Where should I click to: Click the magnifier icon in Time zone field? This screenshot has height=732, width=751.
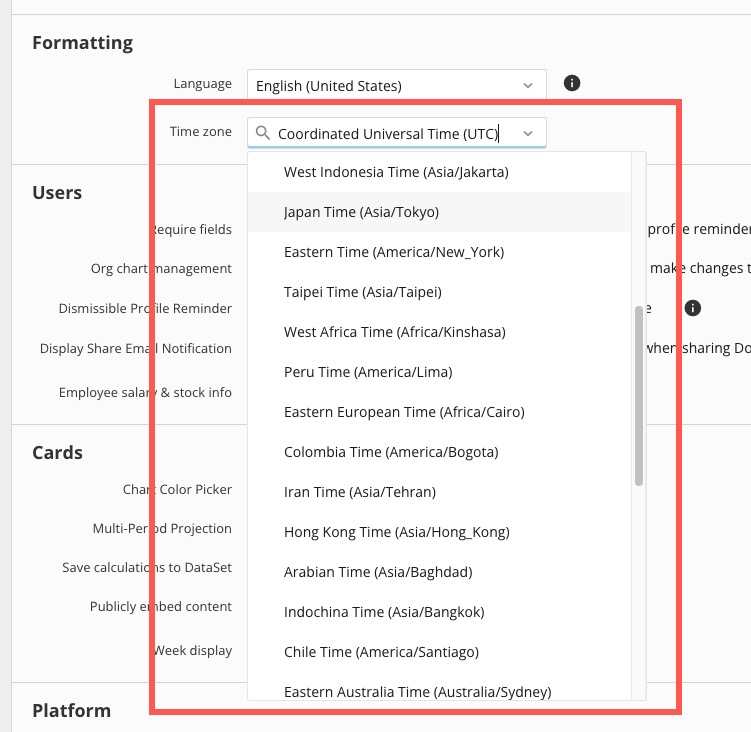[262, 133]
